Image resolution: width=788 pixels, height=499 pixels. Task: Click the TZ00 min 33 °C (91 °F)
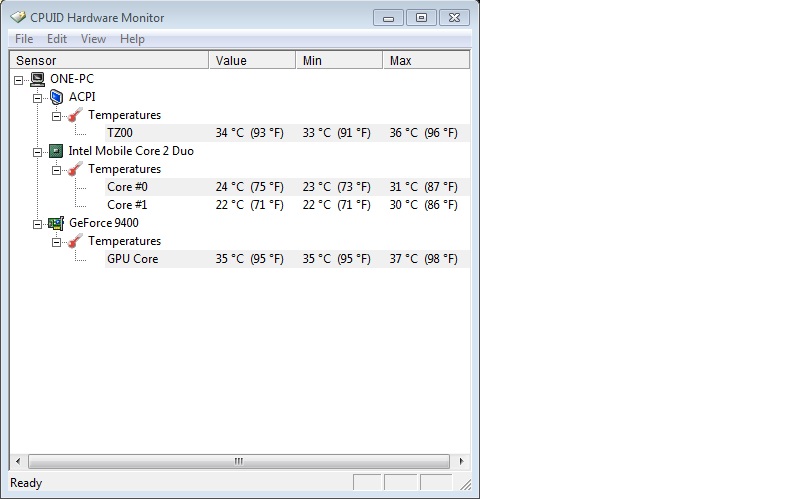[337, 133]
